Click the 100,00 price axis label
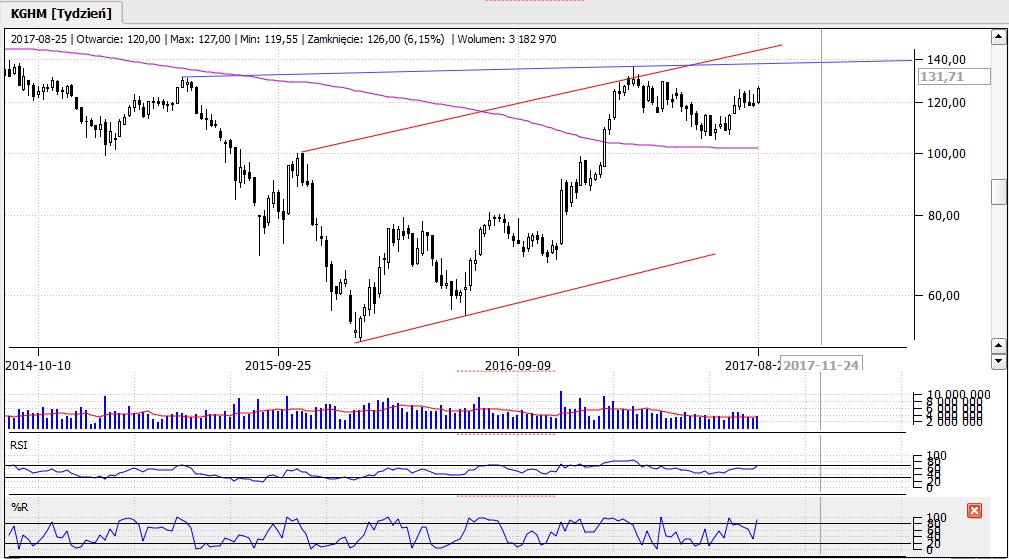 (x=947, y=154)
